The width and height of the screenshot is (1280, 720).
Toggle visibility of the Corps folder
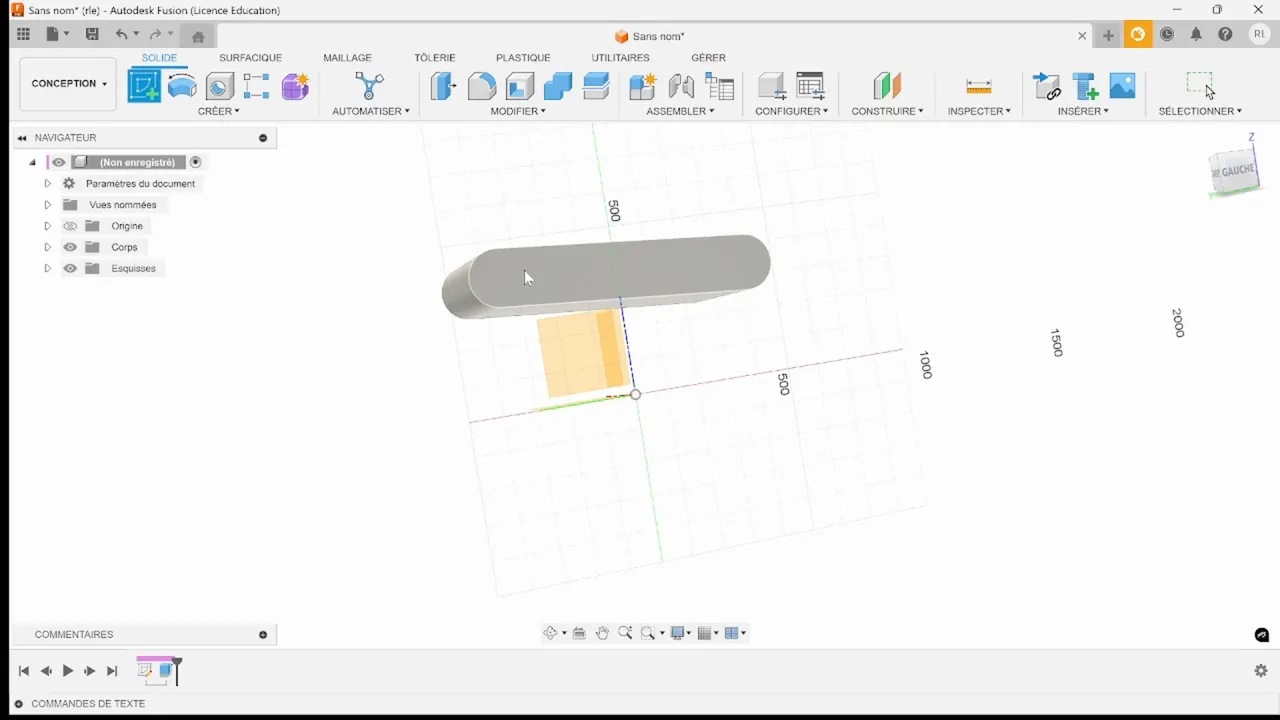[x=70, y=247]
